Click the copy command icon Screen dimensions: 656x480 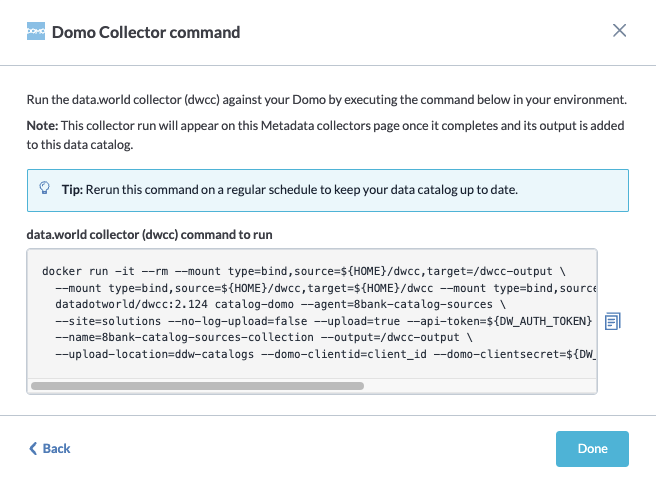click(x=612, y=321)
